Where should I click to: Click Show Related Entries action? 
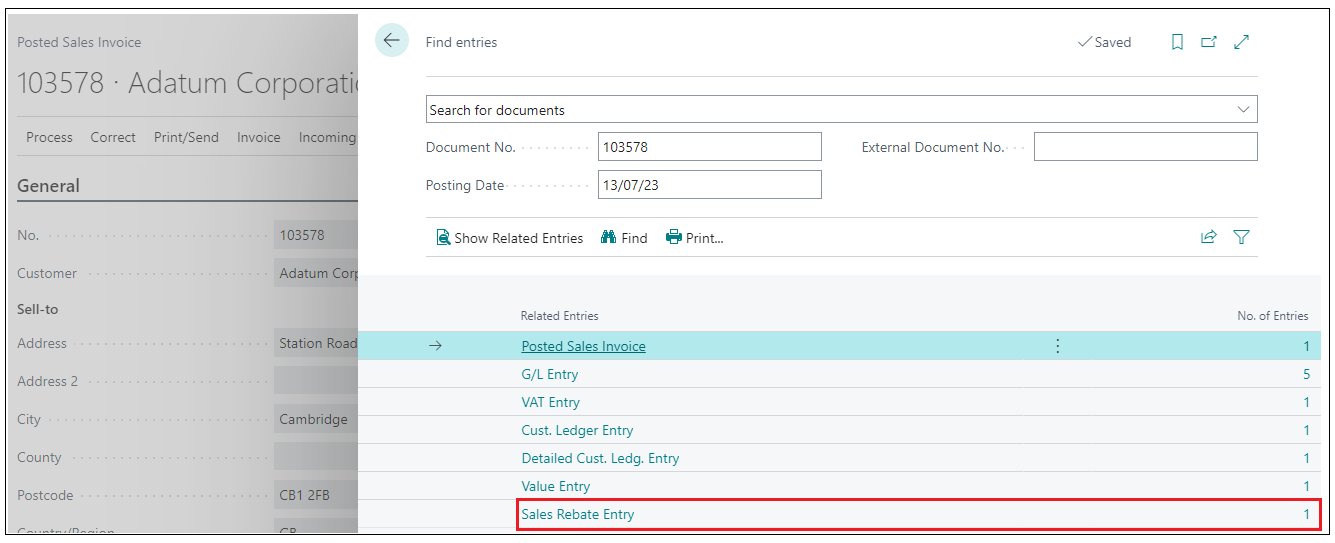coord(509,238)
